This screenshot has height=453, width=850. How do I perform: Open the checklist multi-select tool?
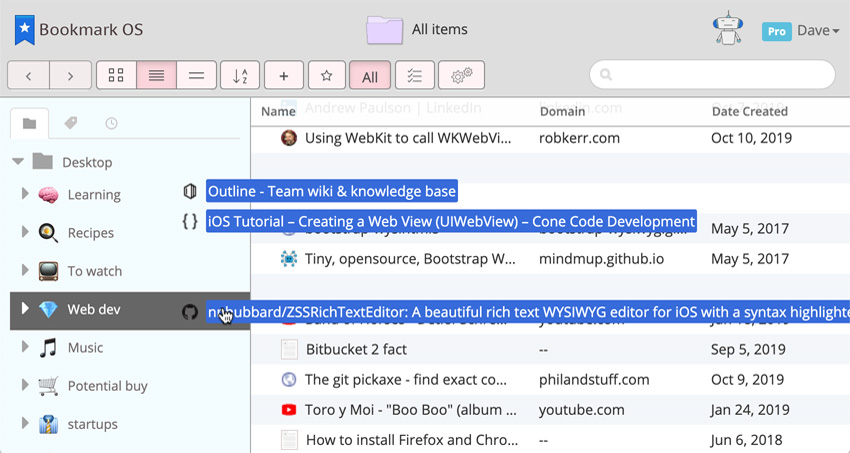415,76
